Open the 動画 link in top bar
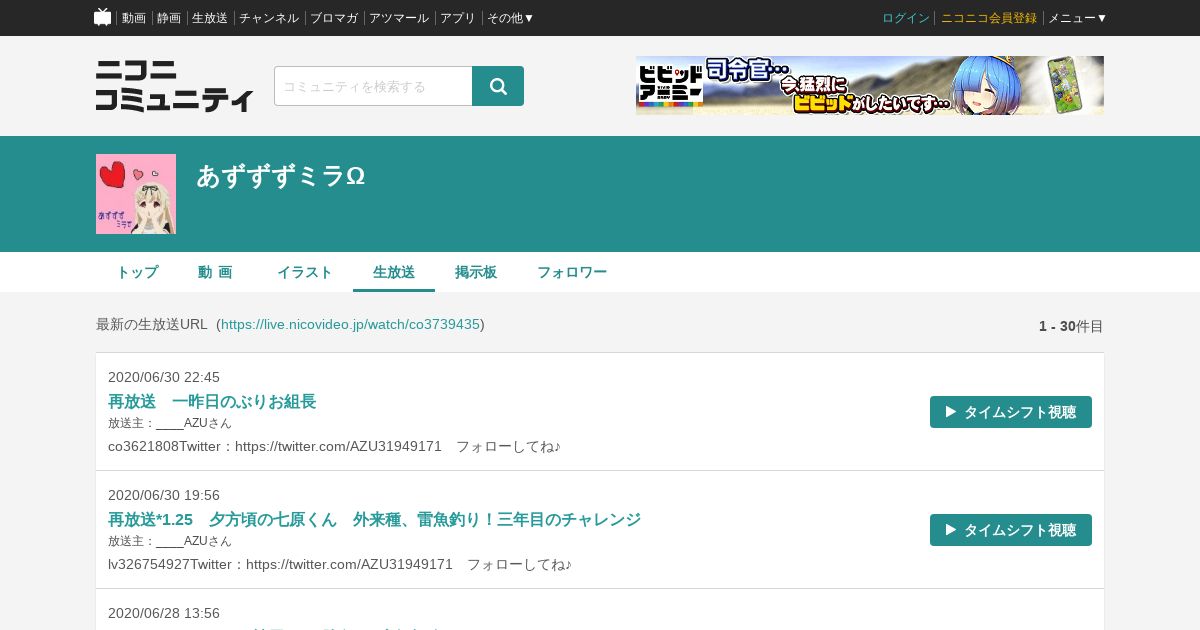The width and height of the screenshot is (1200, 630). pos(134,18)
